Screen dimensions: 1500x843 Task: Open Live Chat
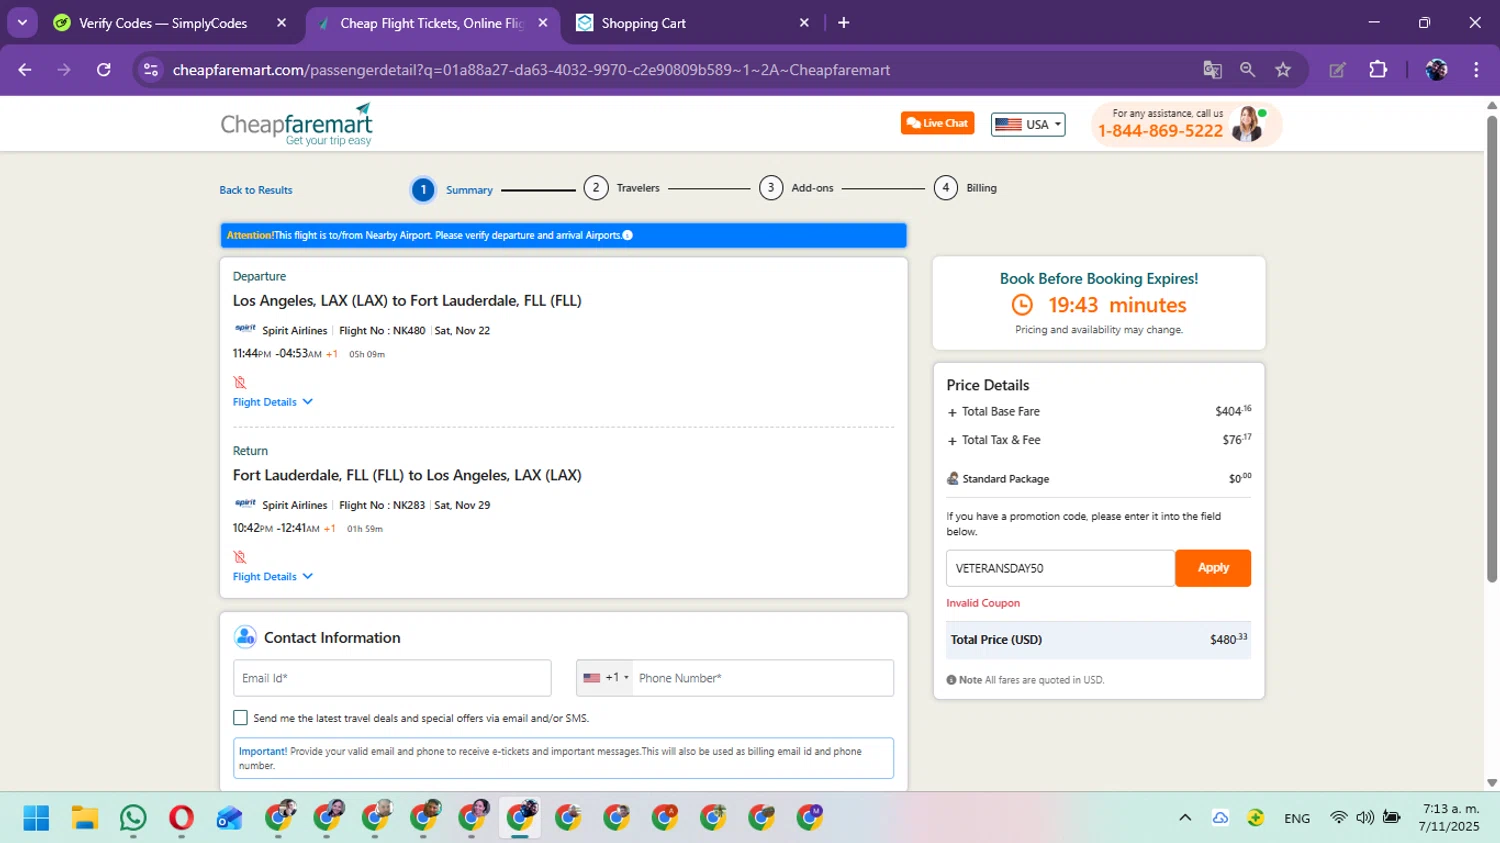coord(937,123)
